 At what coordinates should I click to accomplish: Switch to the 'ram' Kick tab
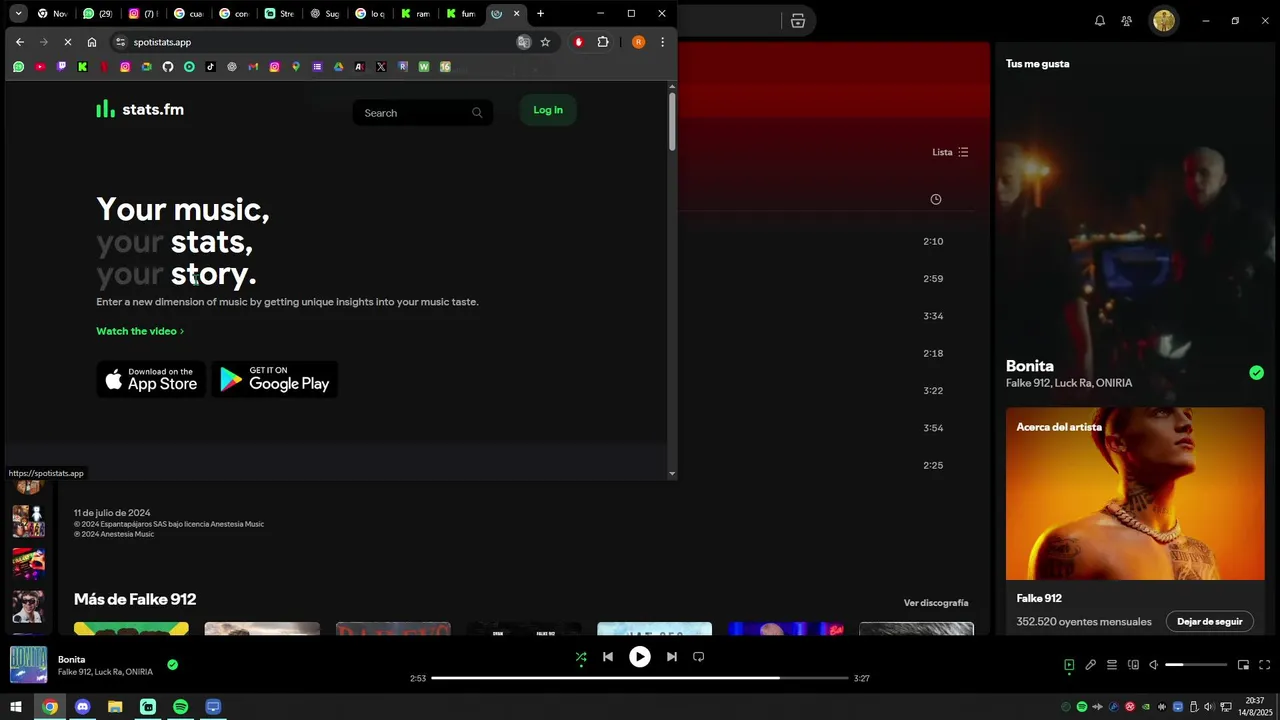416,14
